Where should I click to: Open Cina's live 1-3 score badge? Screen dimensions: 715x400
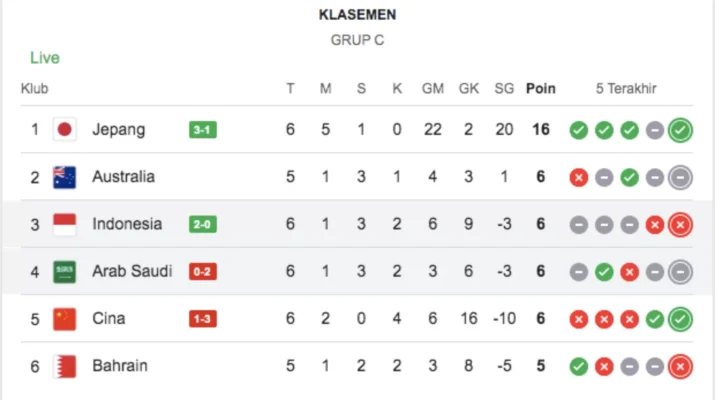pyautogui.click(x=203, y=319)
